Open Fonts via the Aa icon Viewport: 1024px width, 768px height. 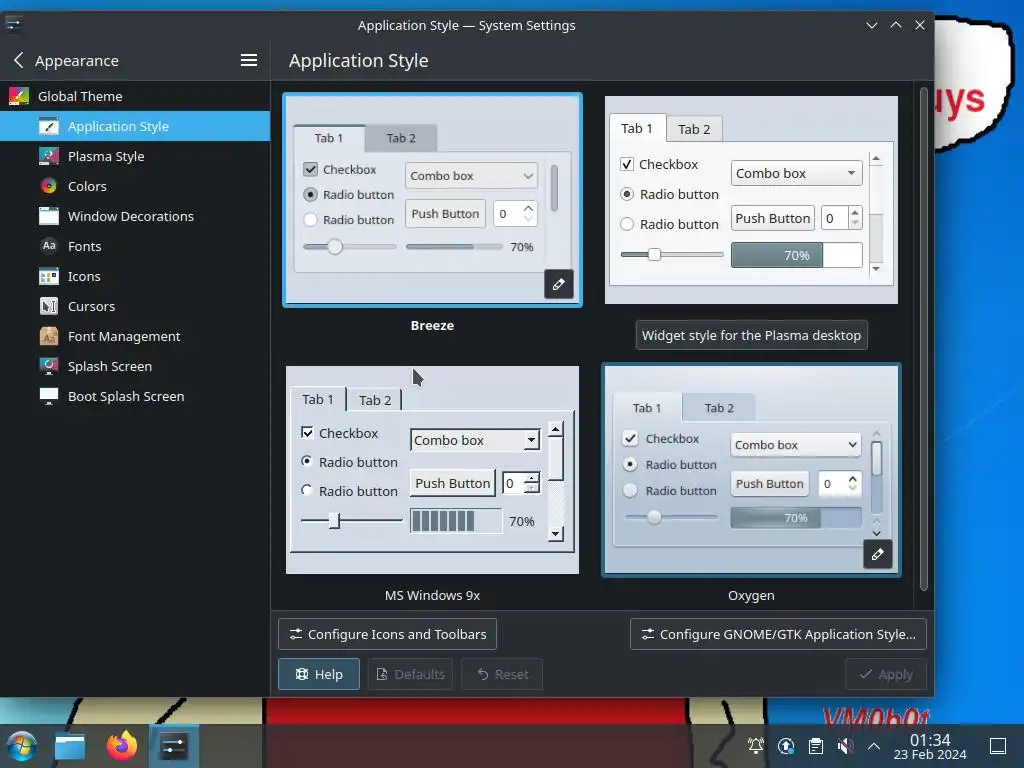tap(49, 246)
